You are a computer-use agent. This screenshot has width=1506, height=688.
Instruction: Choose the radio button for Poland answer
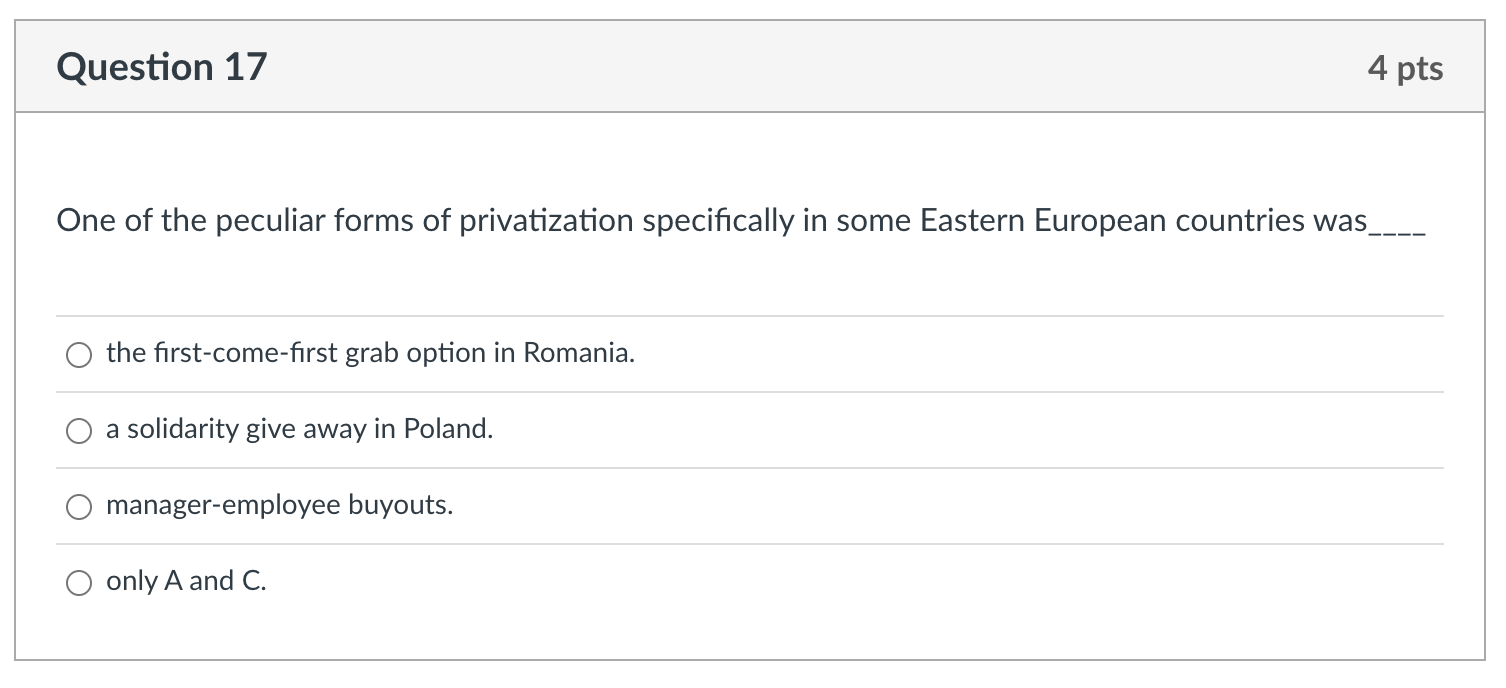79,431
